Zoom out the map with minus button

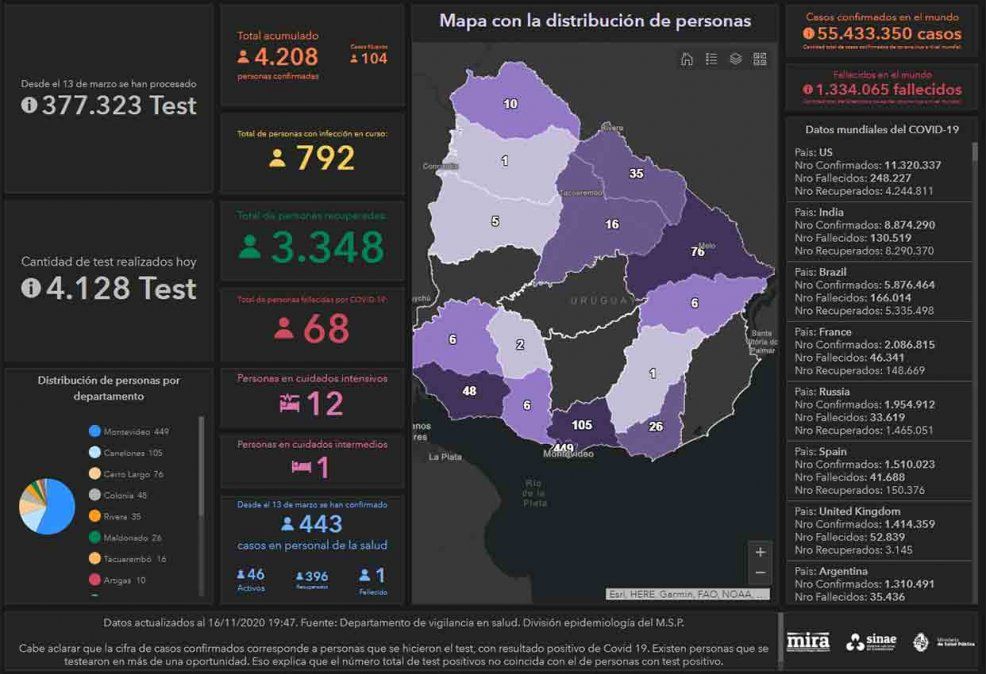click(760, 573)
